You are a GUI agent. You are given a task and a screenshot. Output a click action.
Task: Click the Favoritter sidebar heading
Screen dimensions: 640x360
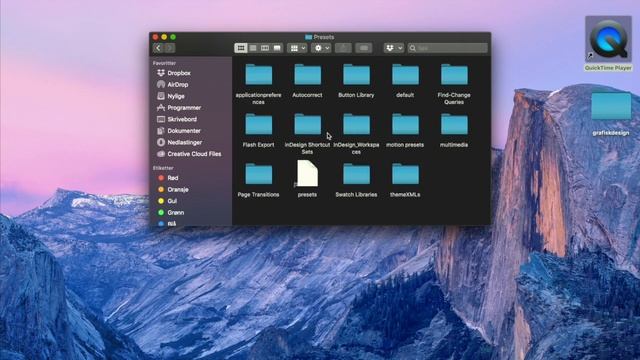[164, 63]
